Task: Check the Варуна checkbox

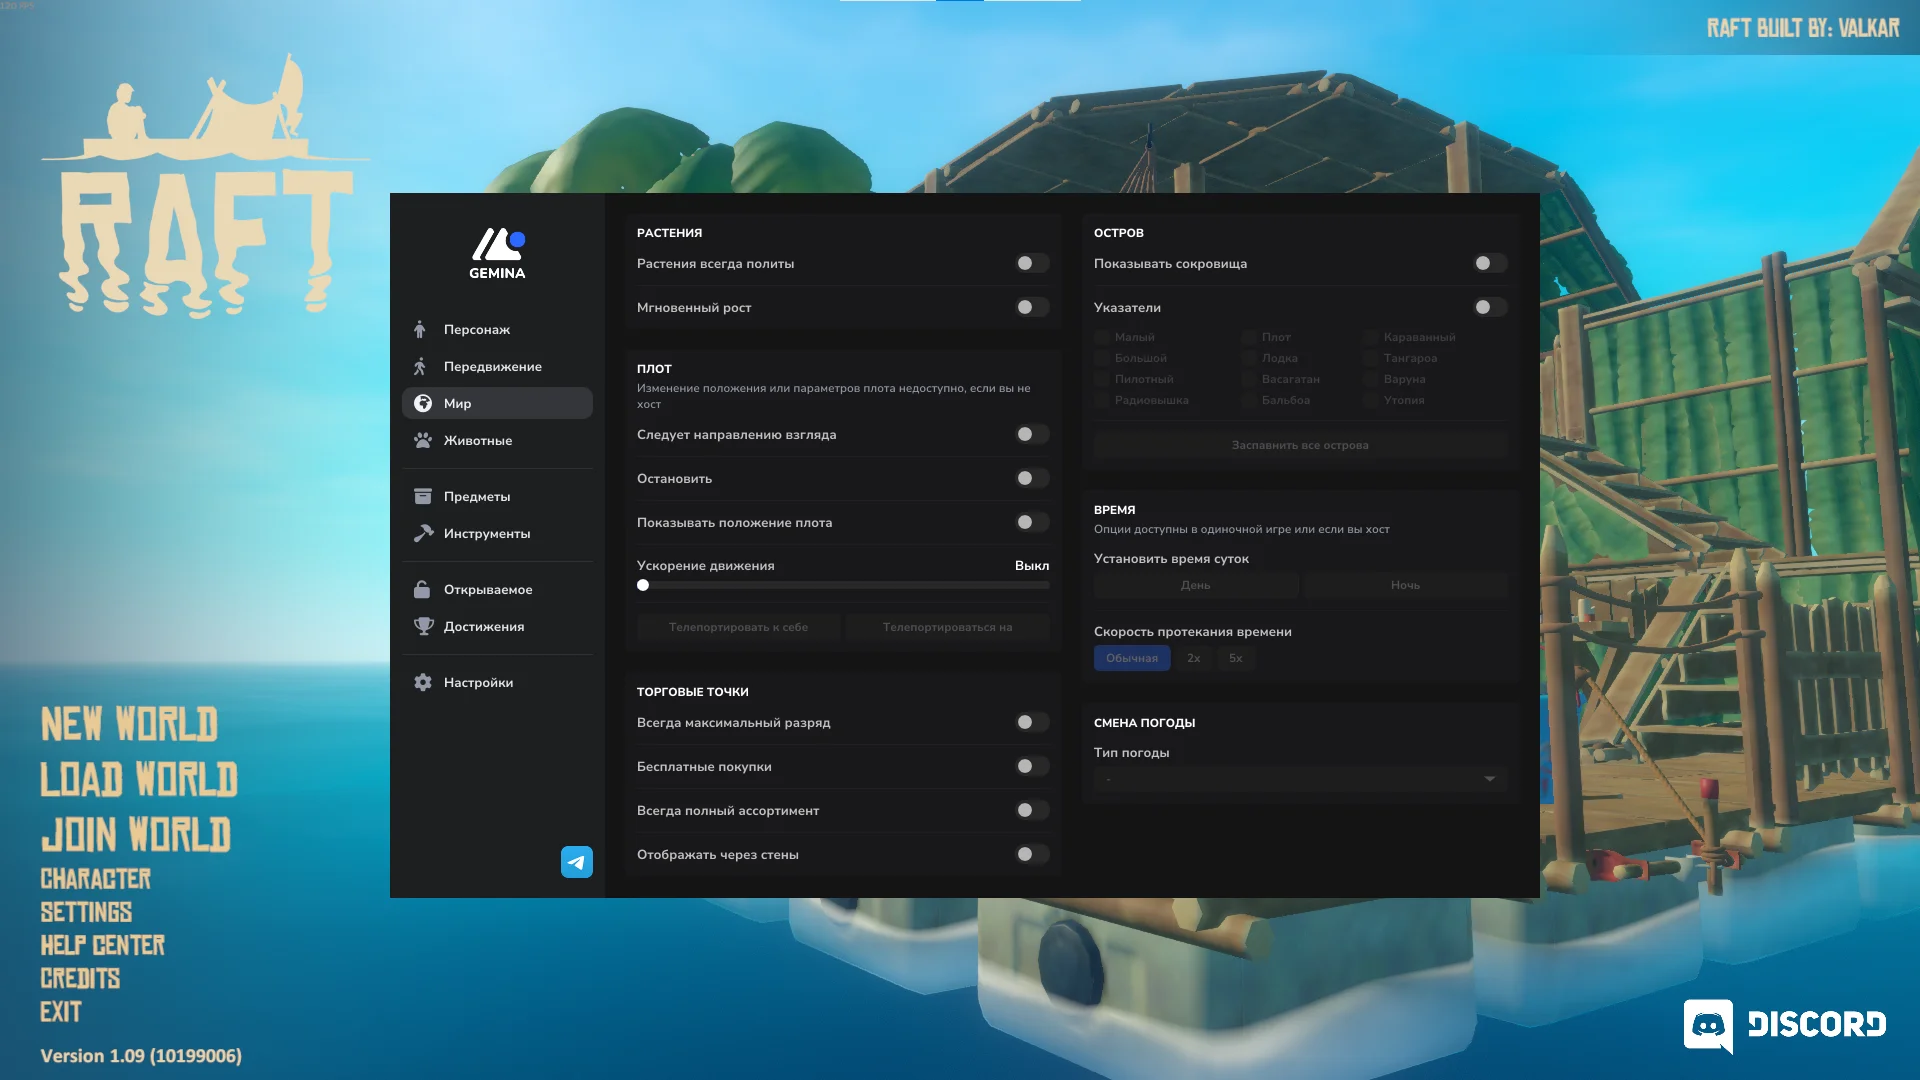Action: [x=1370, y=379]
